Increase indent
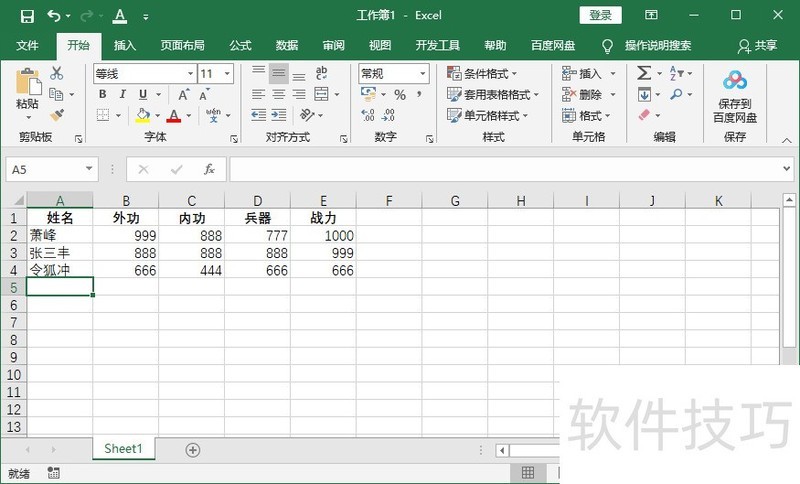The height and width of the screenshot is (484, 800). tap(279, 115)
